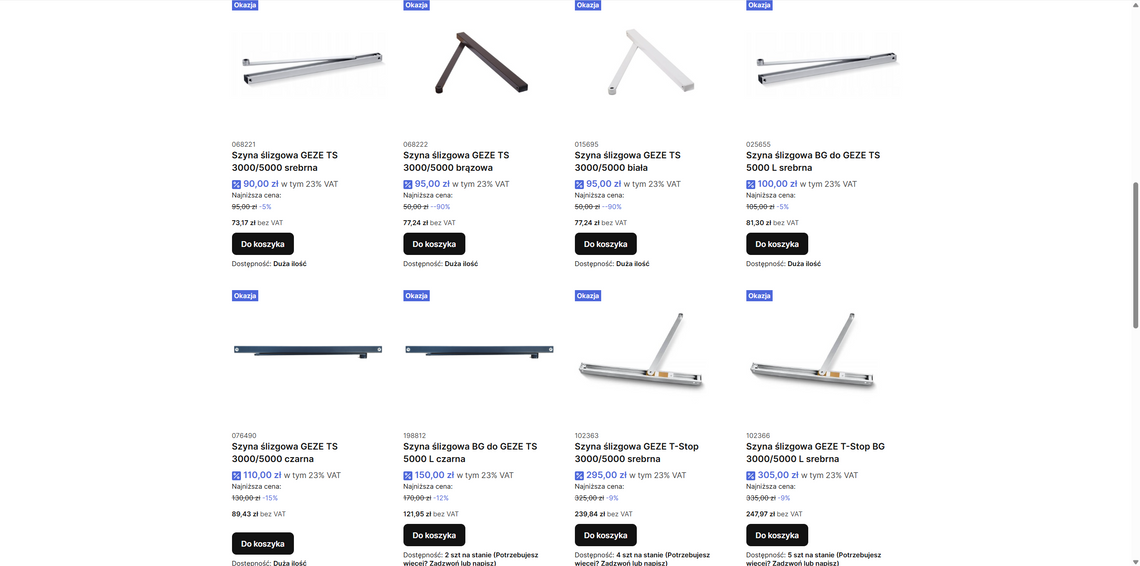Open Szyna ślizgowa GEZE TS 3000/5000 biała
1140x566 pixels.
coord(627,162)
